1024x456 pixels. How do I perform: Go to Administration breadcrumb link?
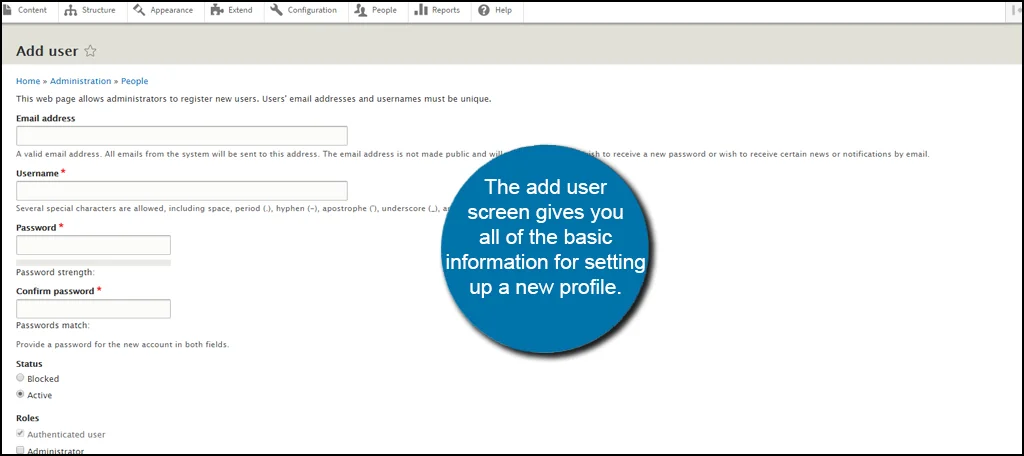click(81, 81)
